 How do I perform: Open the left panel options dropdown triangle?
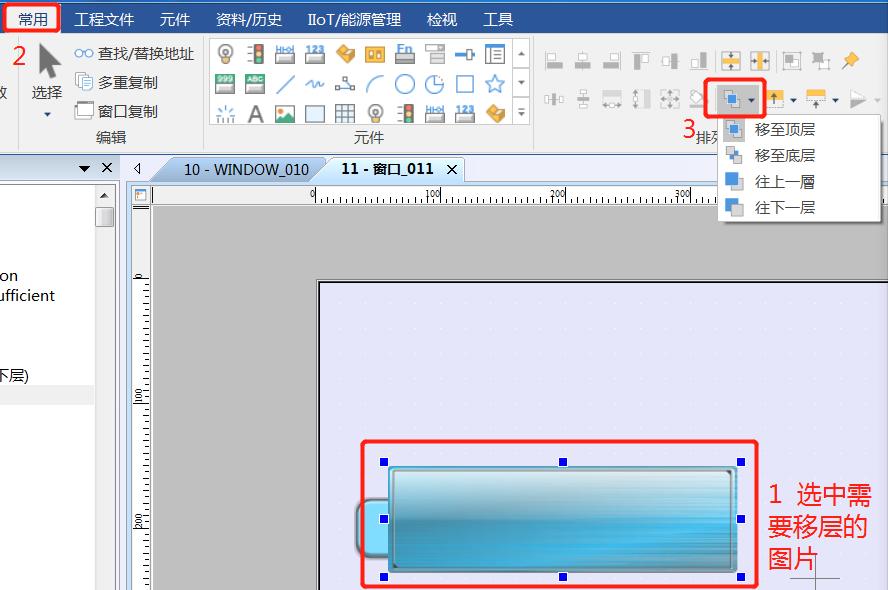pyautogui.click(x=84, y=168)
